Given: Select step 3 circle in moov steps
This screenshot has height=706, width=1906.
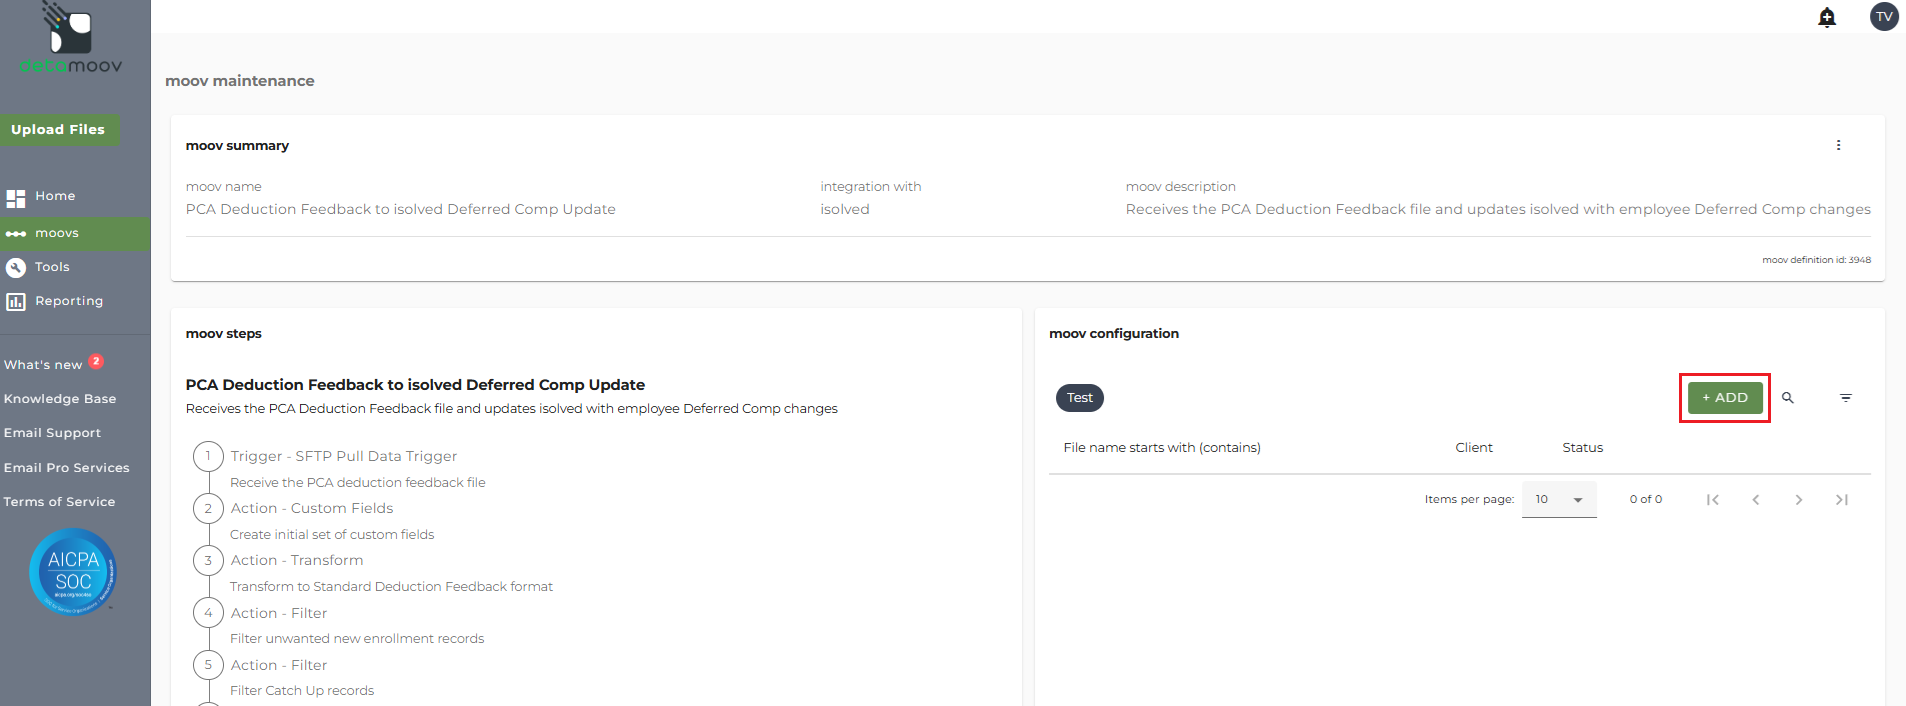Looking at the screenshot, I should click(x=208, y=560).
